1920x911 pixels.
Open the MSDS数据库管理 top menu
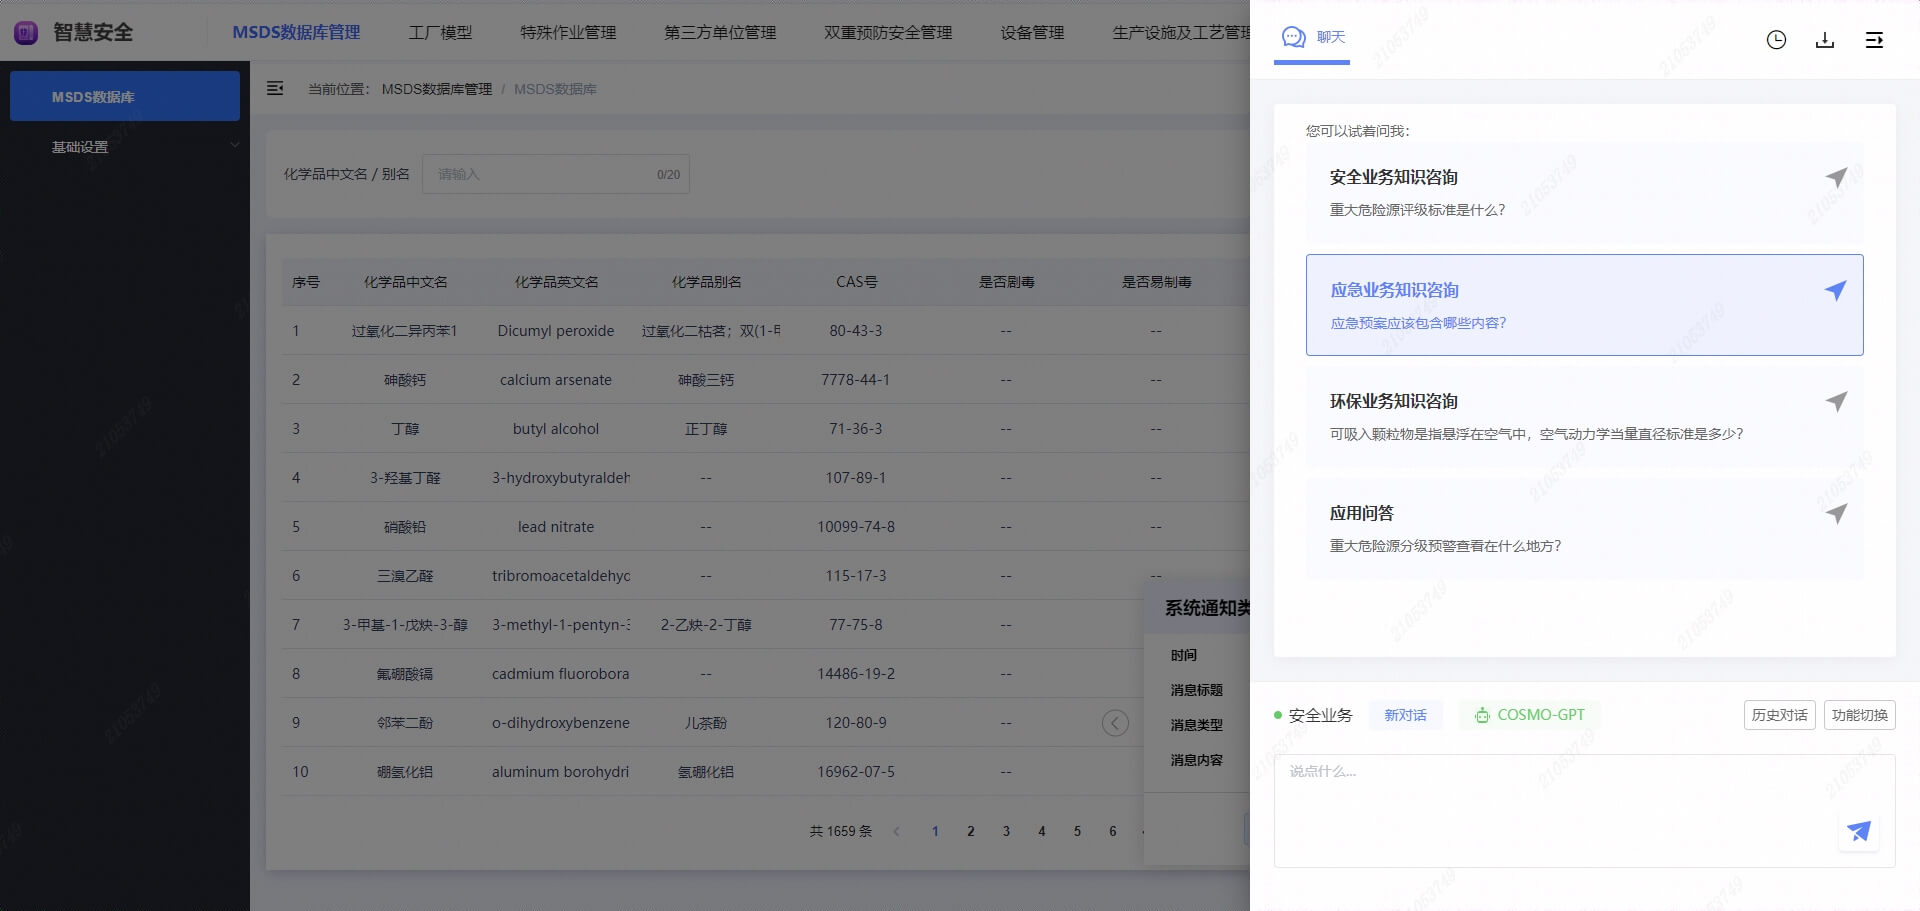[296, 32]
